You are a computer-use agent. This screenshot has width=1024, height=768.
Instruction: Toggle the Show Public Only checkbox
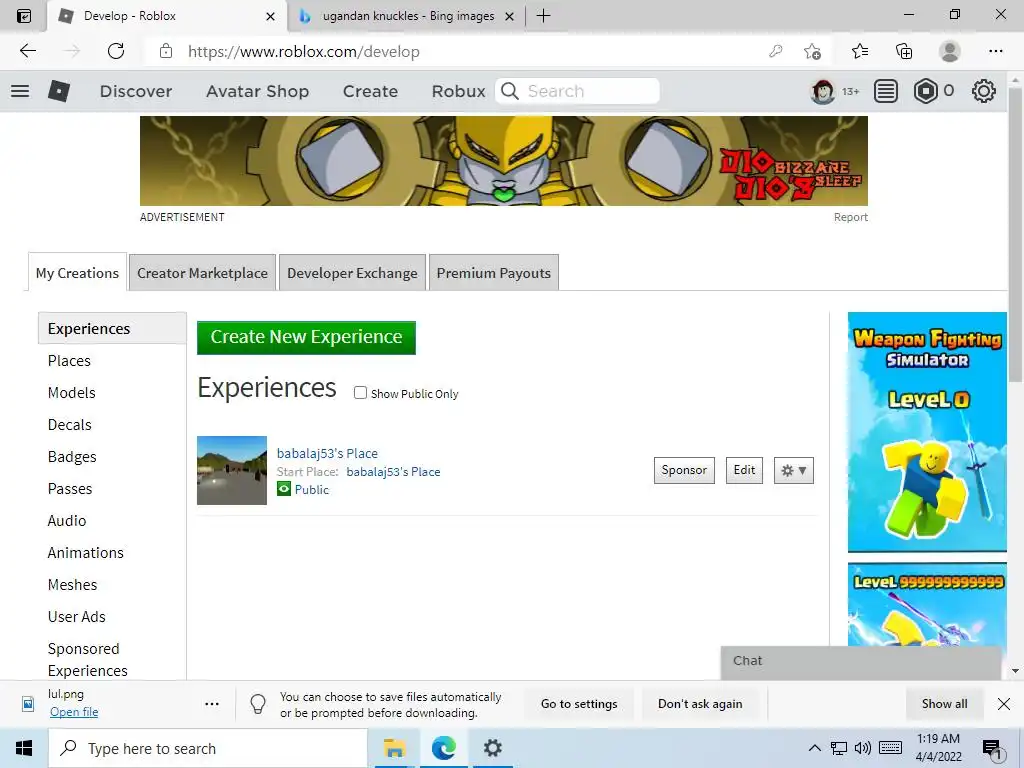pos(360,392)
